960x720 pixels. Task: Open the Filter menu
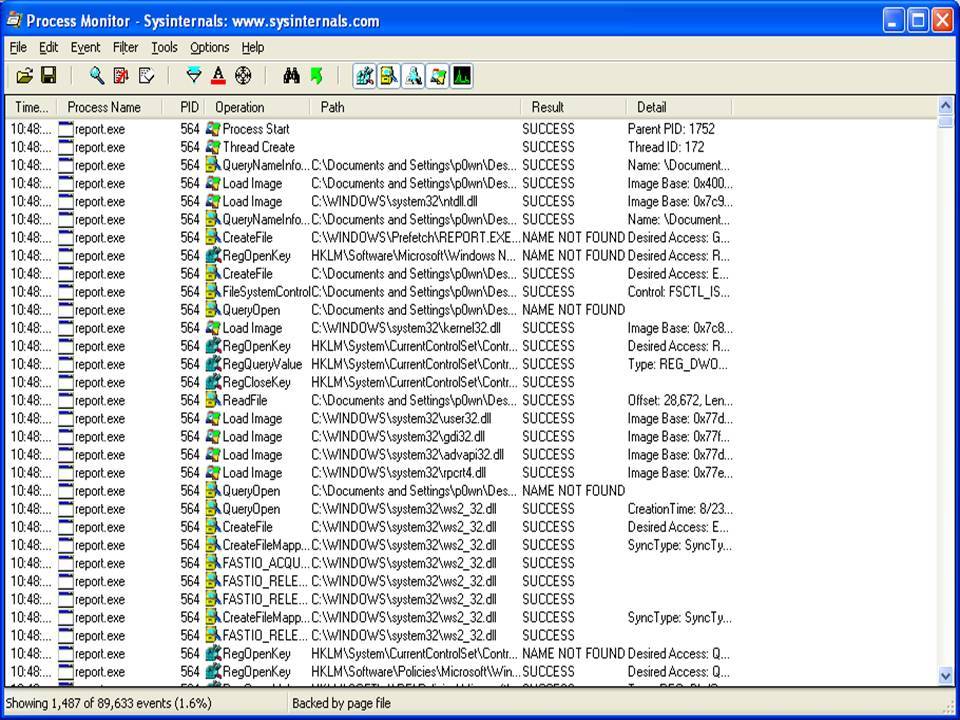pyautogui.click(x=126, y=47)
